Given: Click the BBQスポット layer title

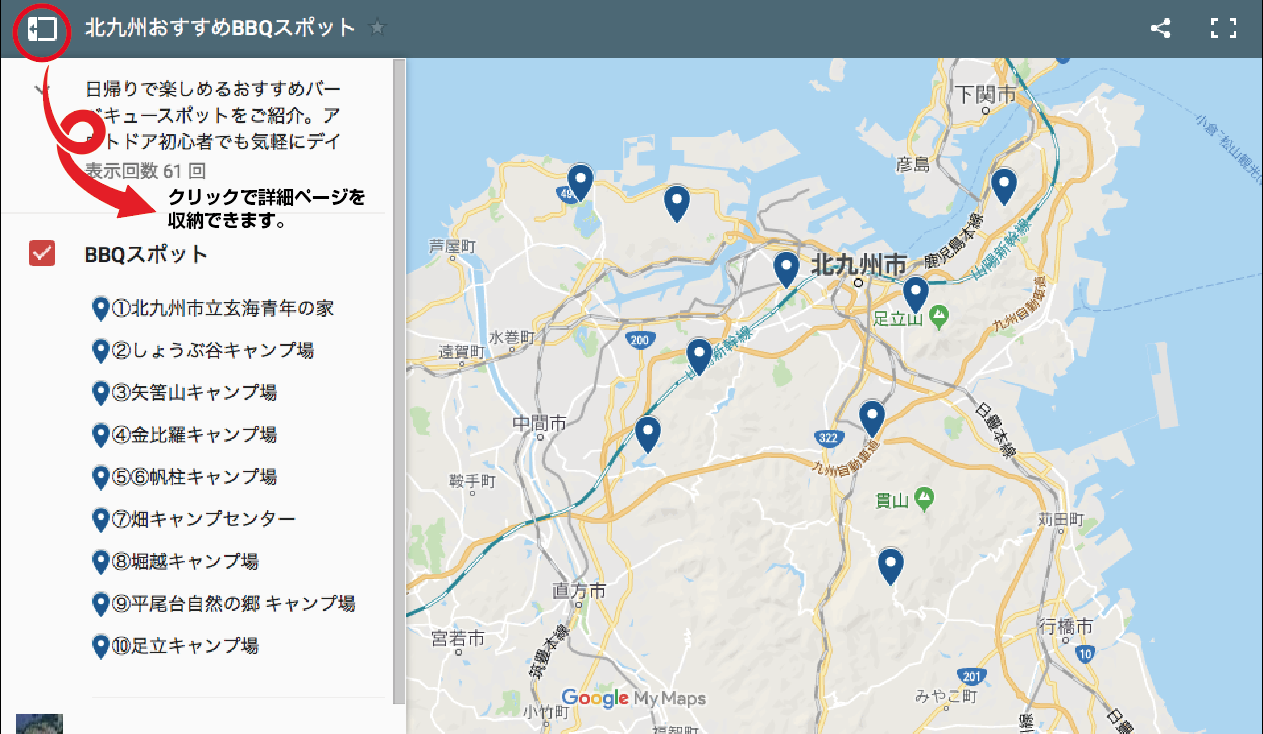Looking at the screenshot, I should (x=146, y=254).
